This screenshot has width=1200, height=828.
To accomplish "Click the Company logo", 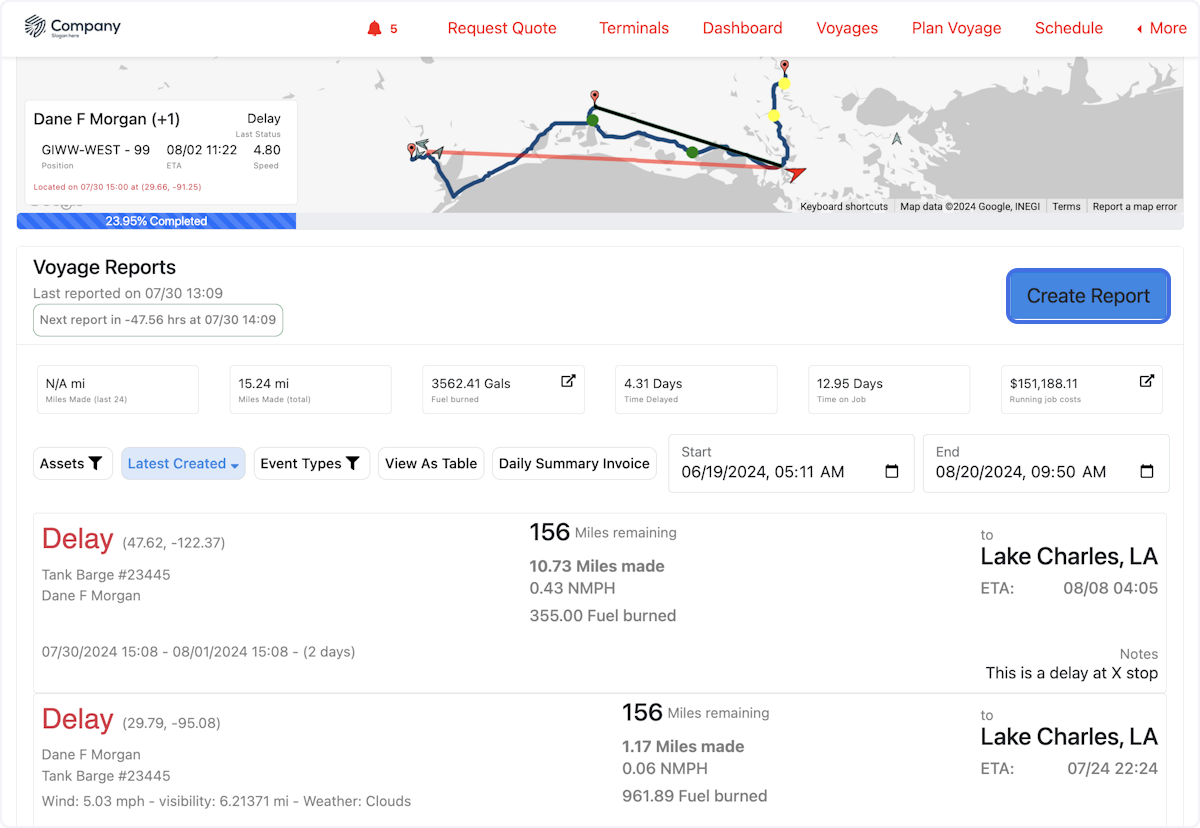I will (72, 27).
